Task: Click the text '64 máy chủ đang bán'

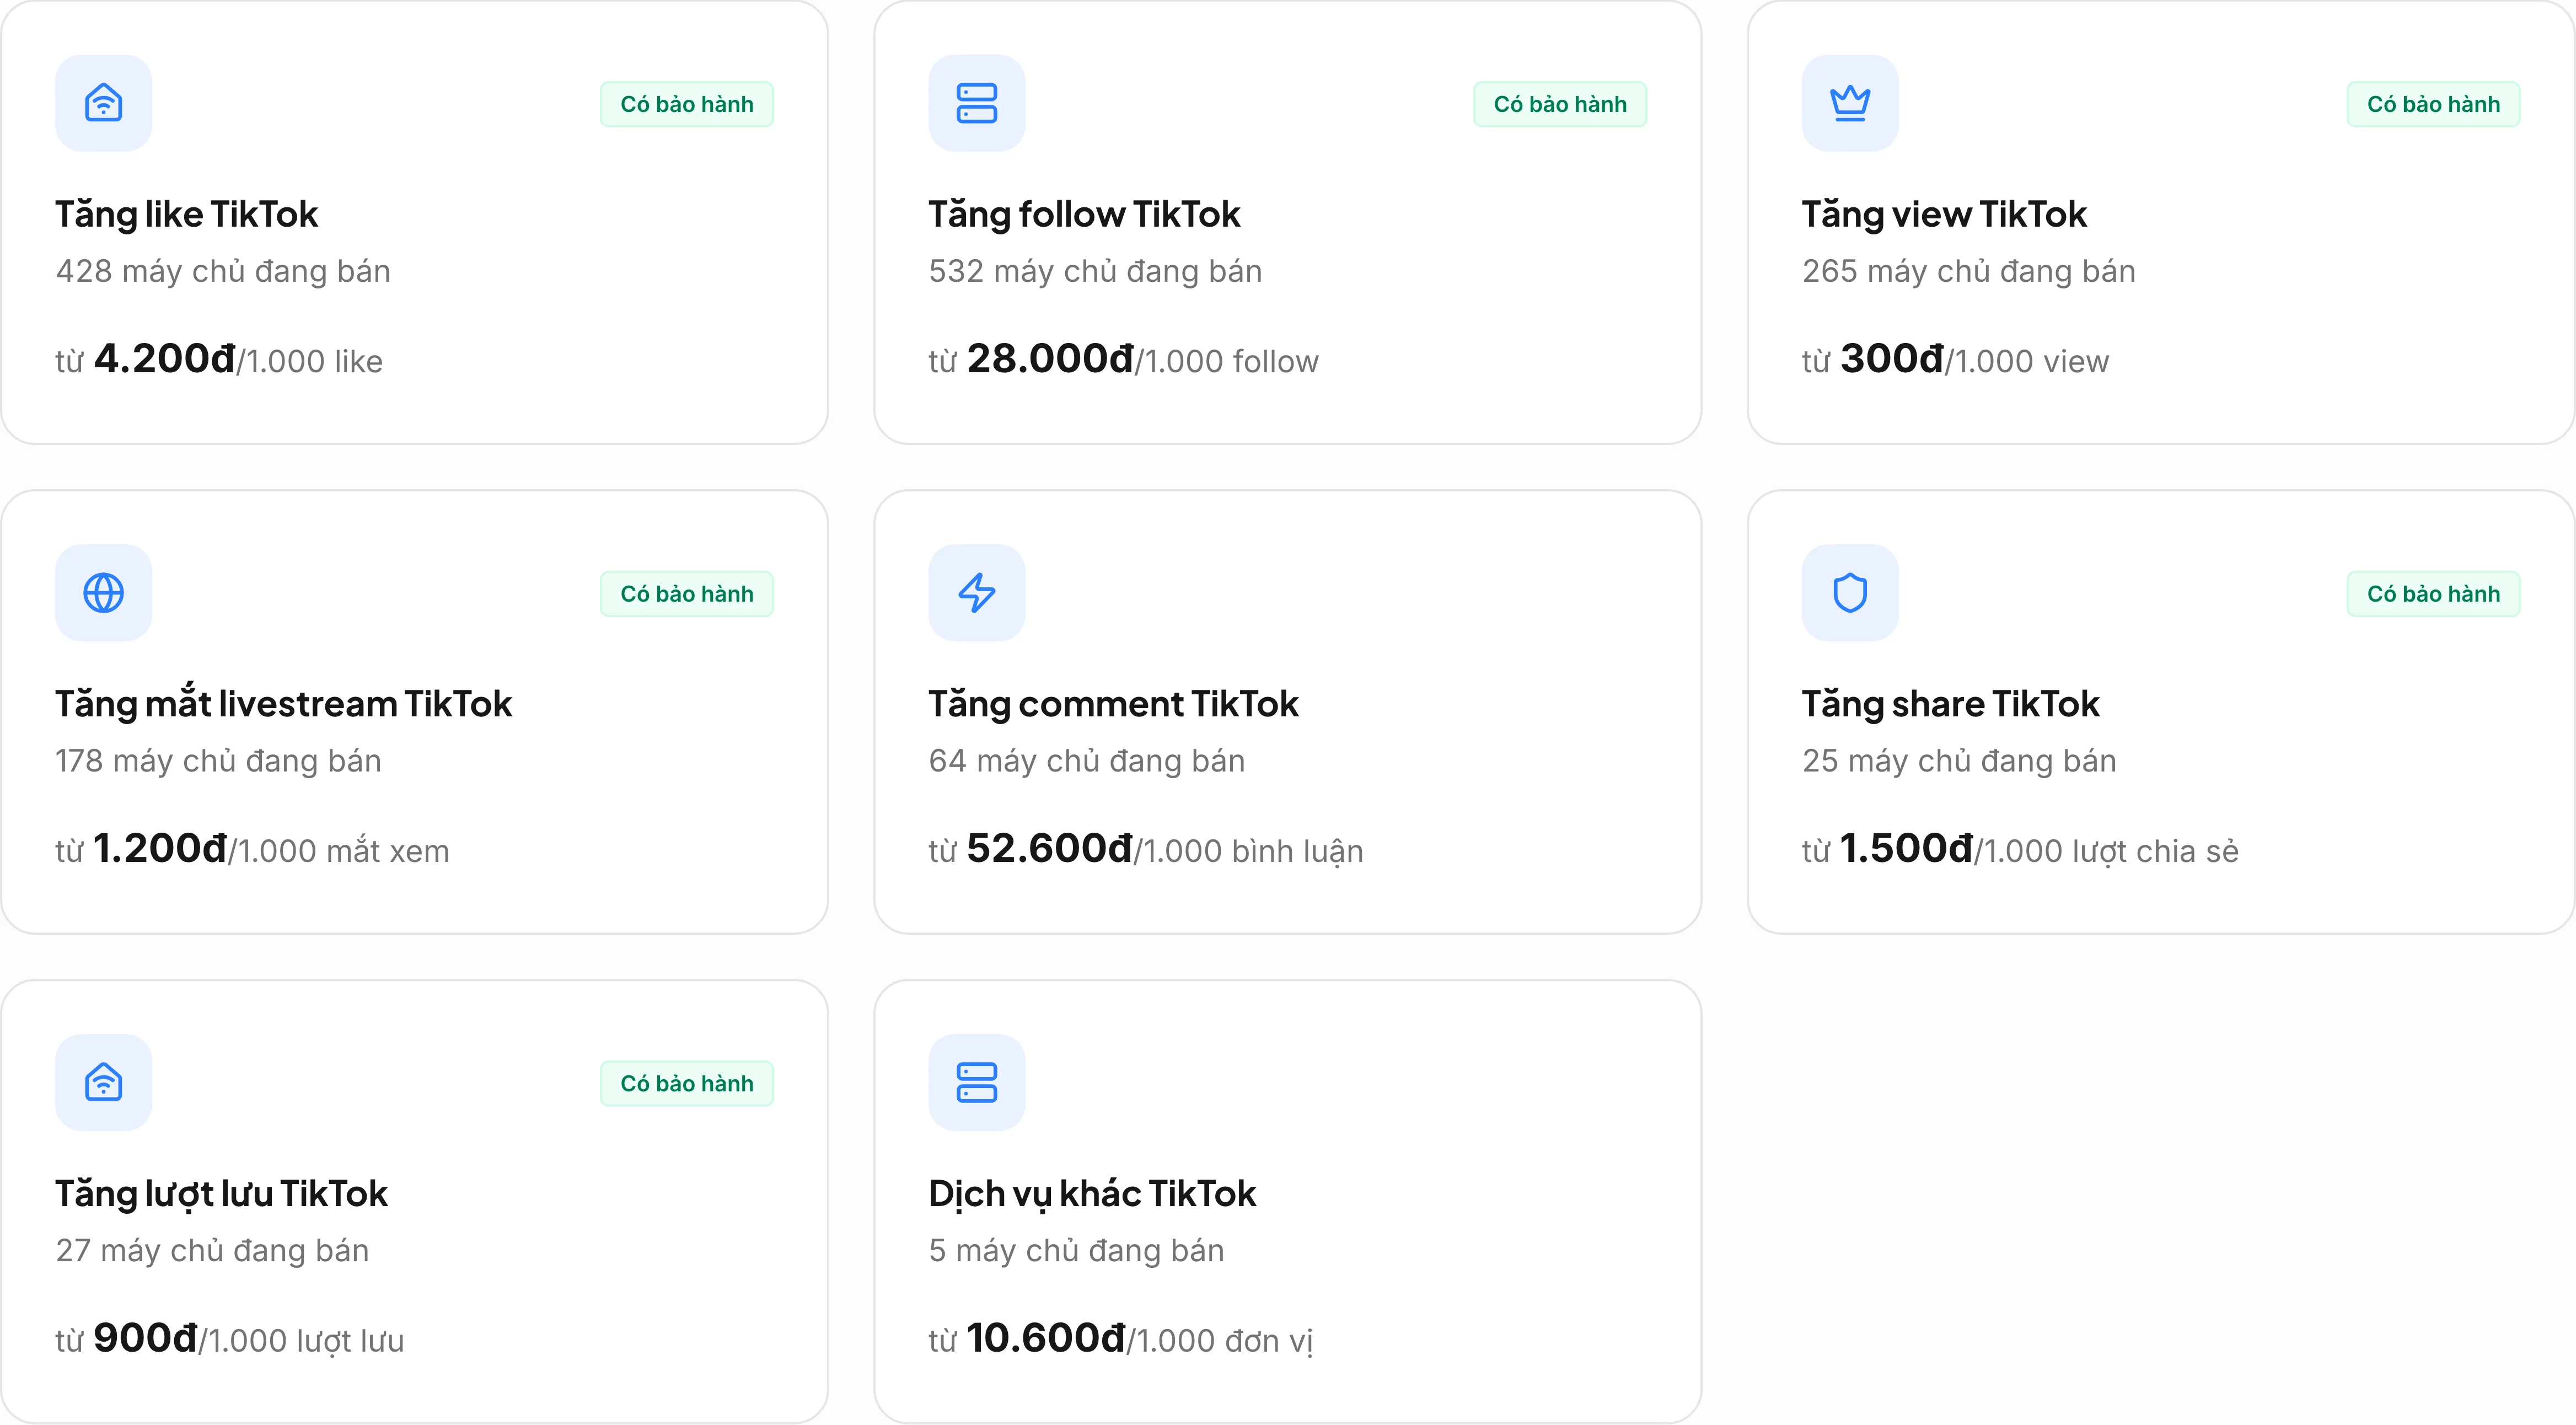Action: (x=1087, y=761)
